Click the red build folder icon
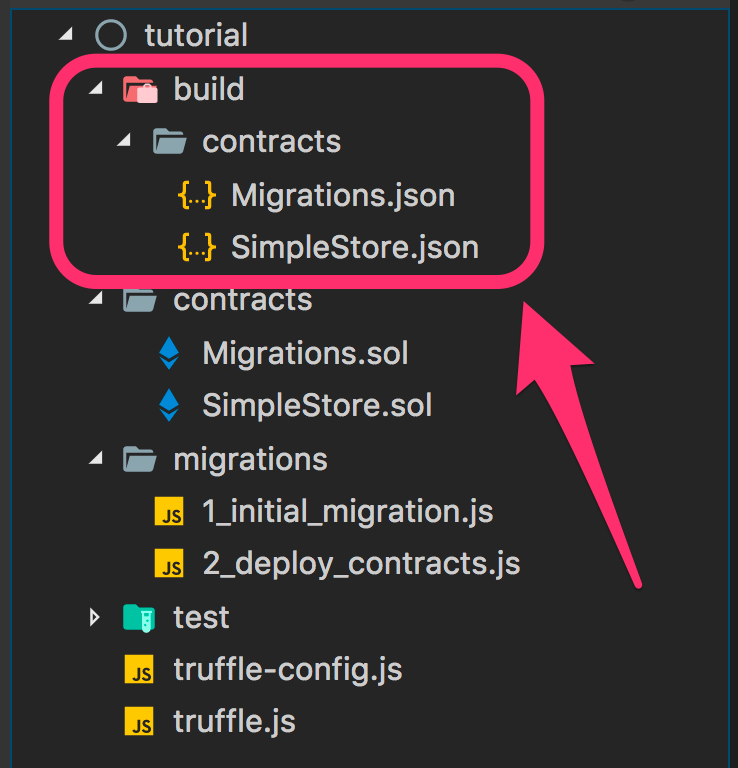738x768 pixels. [x=140, y=89]
